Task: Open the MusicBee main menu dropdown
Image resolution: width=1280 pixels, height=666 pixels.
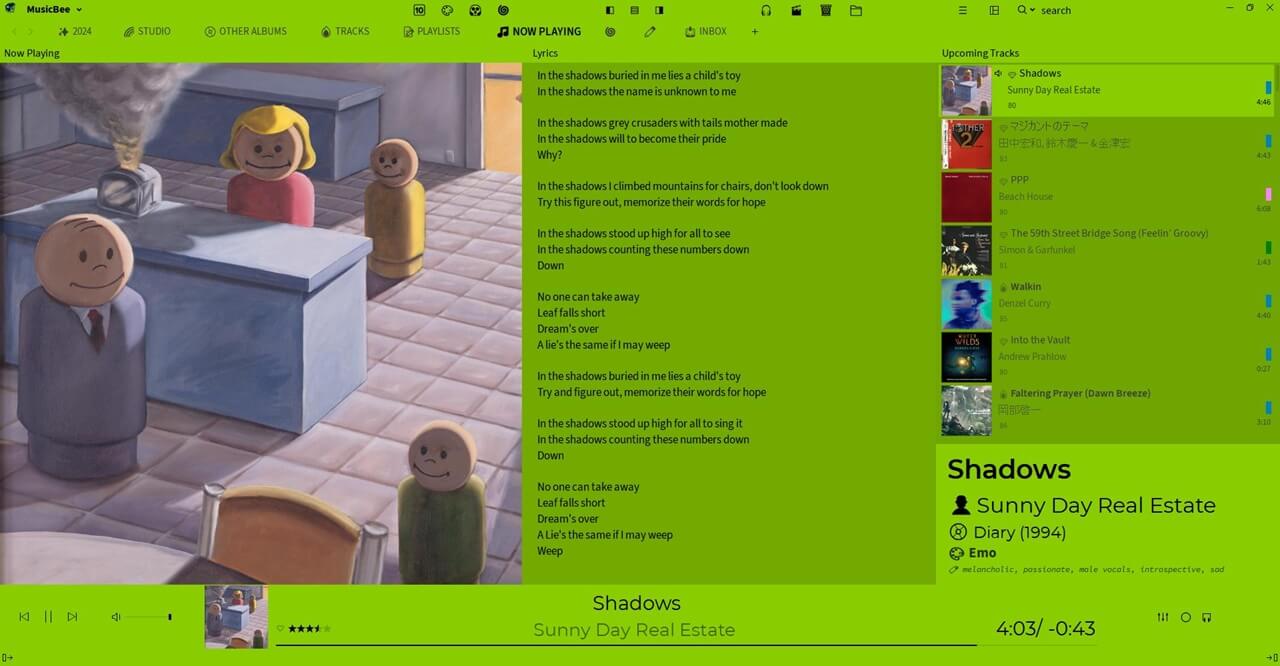Action: pos(53,9)
